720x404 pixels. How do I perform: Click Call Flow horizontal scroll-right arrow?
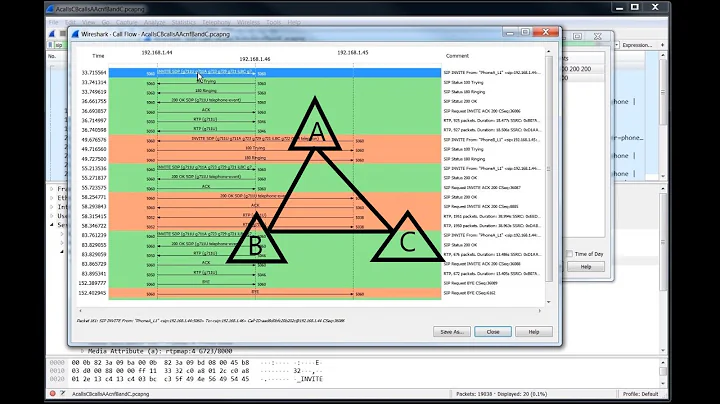[540, 311]
